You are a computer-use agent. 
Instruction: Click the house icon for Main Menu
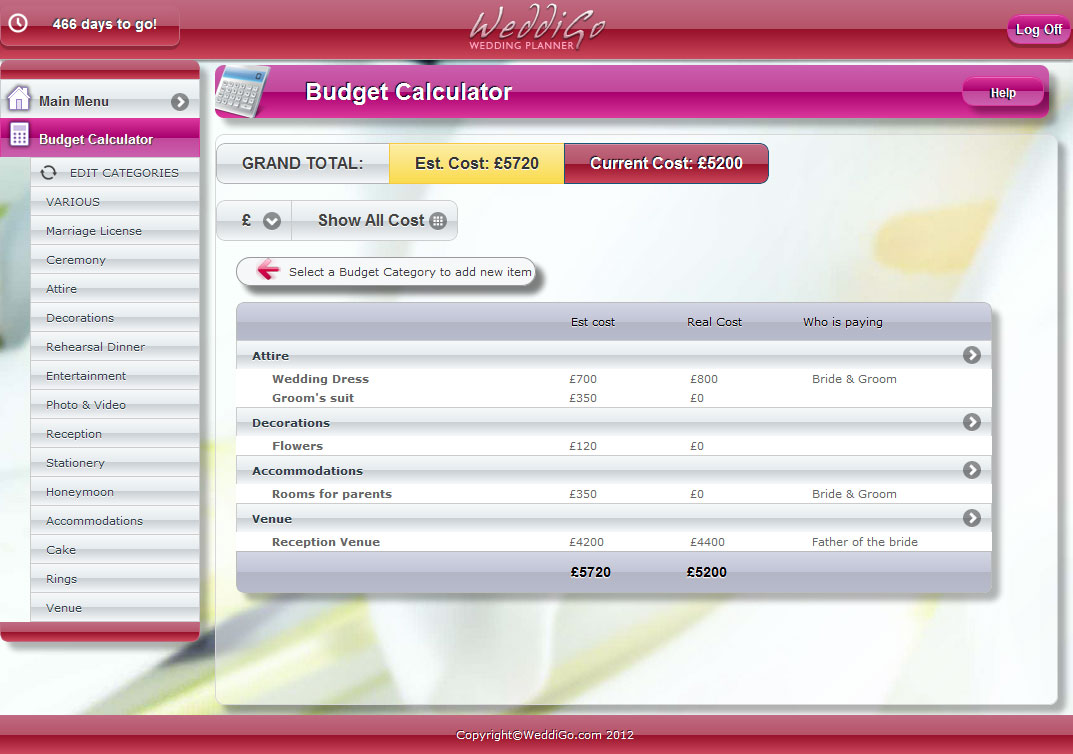pos(18,99)
